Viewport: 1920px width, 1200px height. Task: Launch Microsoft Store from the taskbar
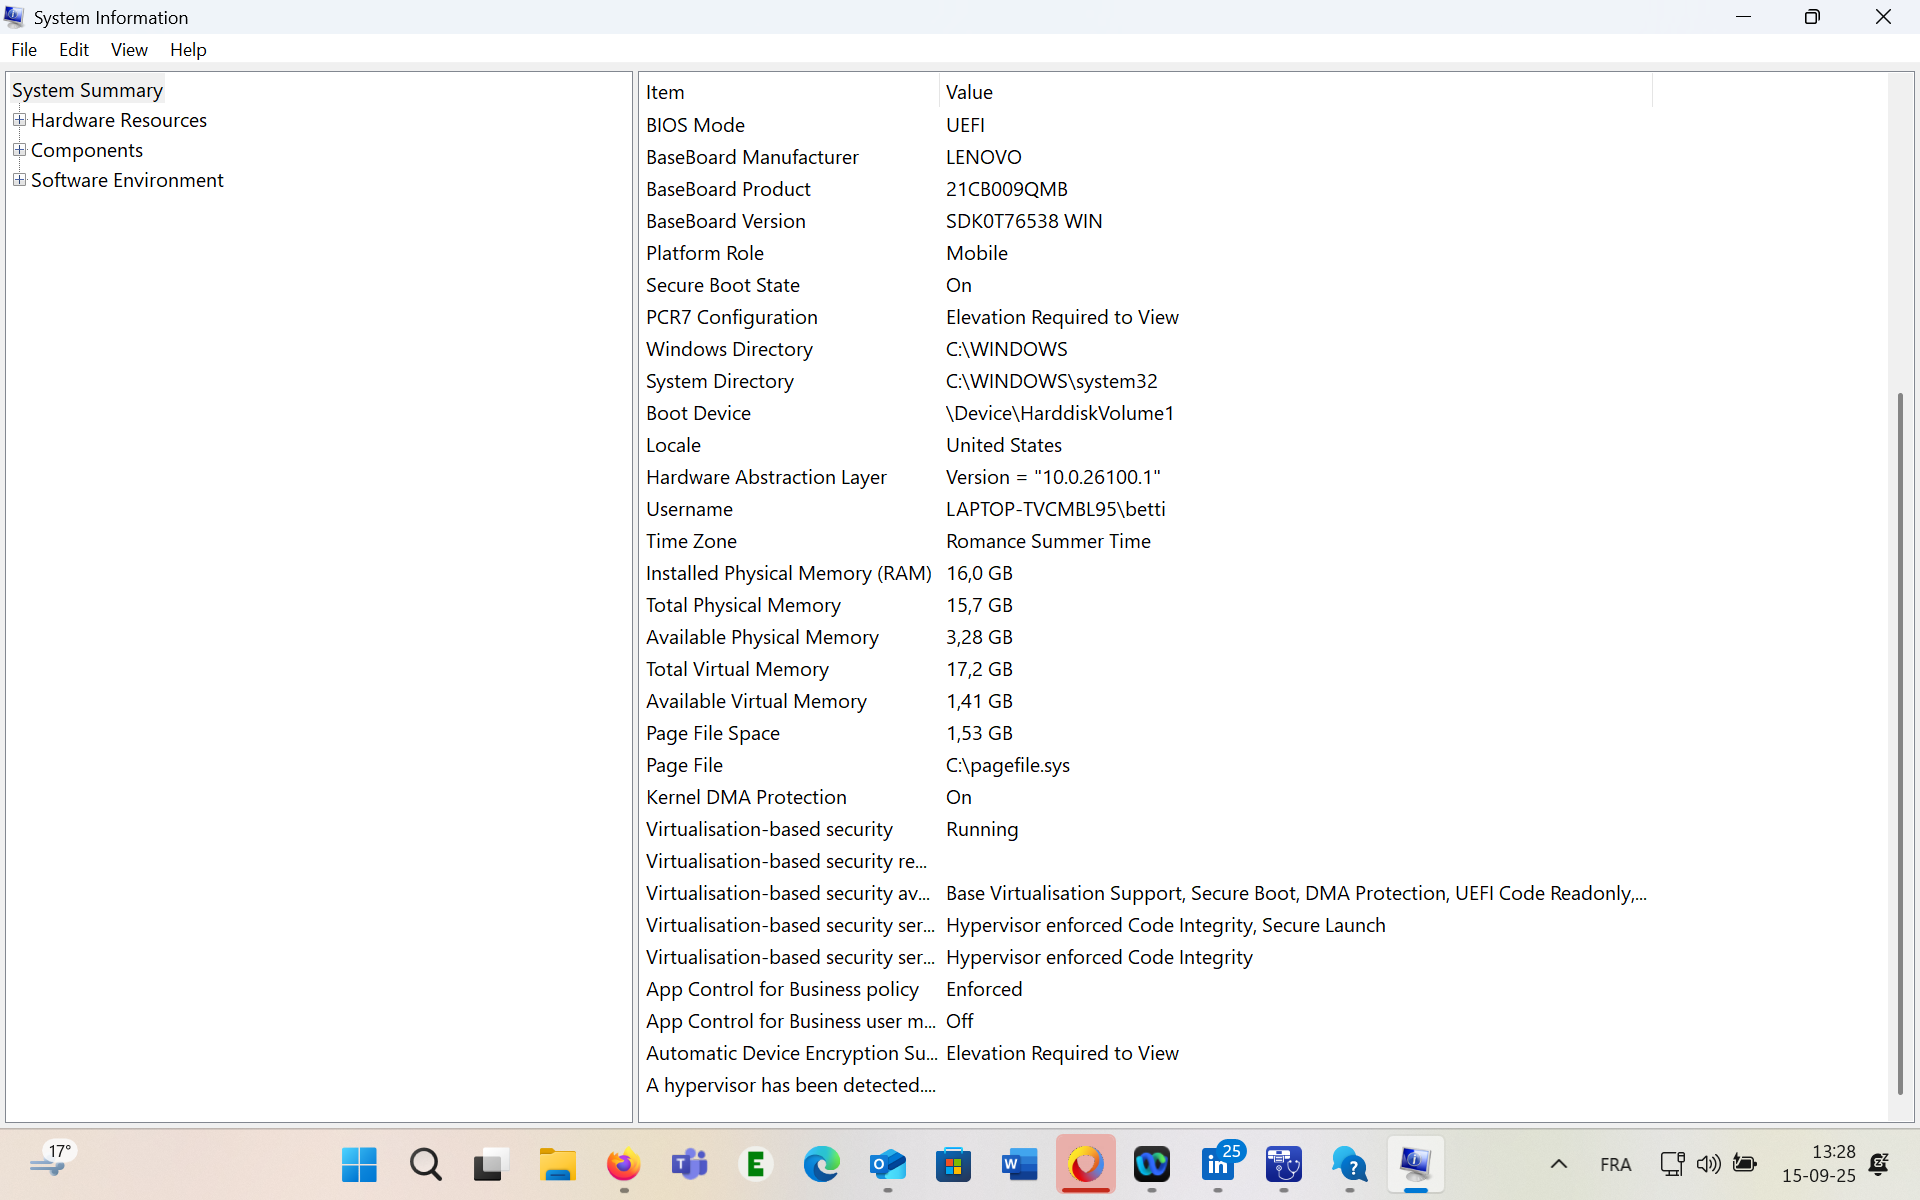coord(953,1164)
